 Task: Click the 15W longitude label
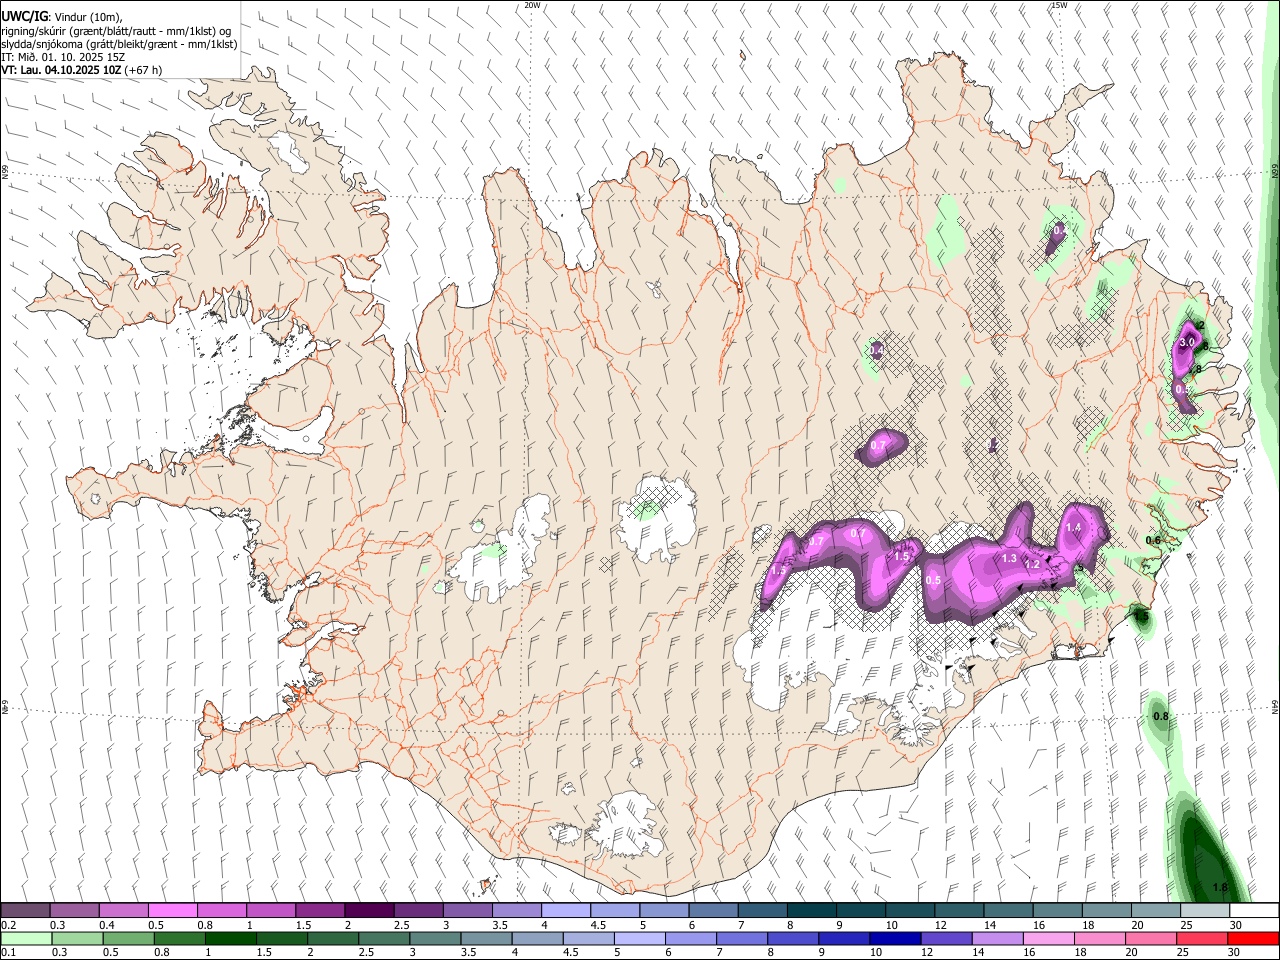(x=1059, y=5)
